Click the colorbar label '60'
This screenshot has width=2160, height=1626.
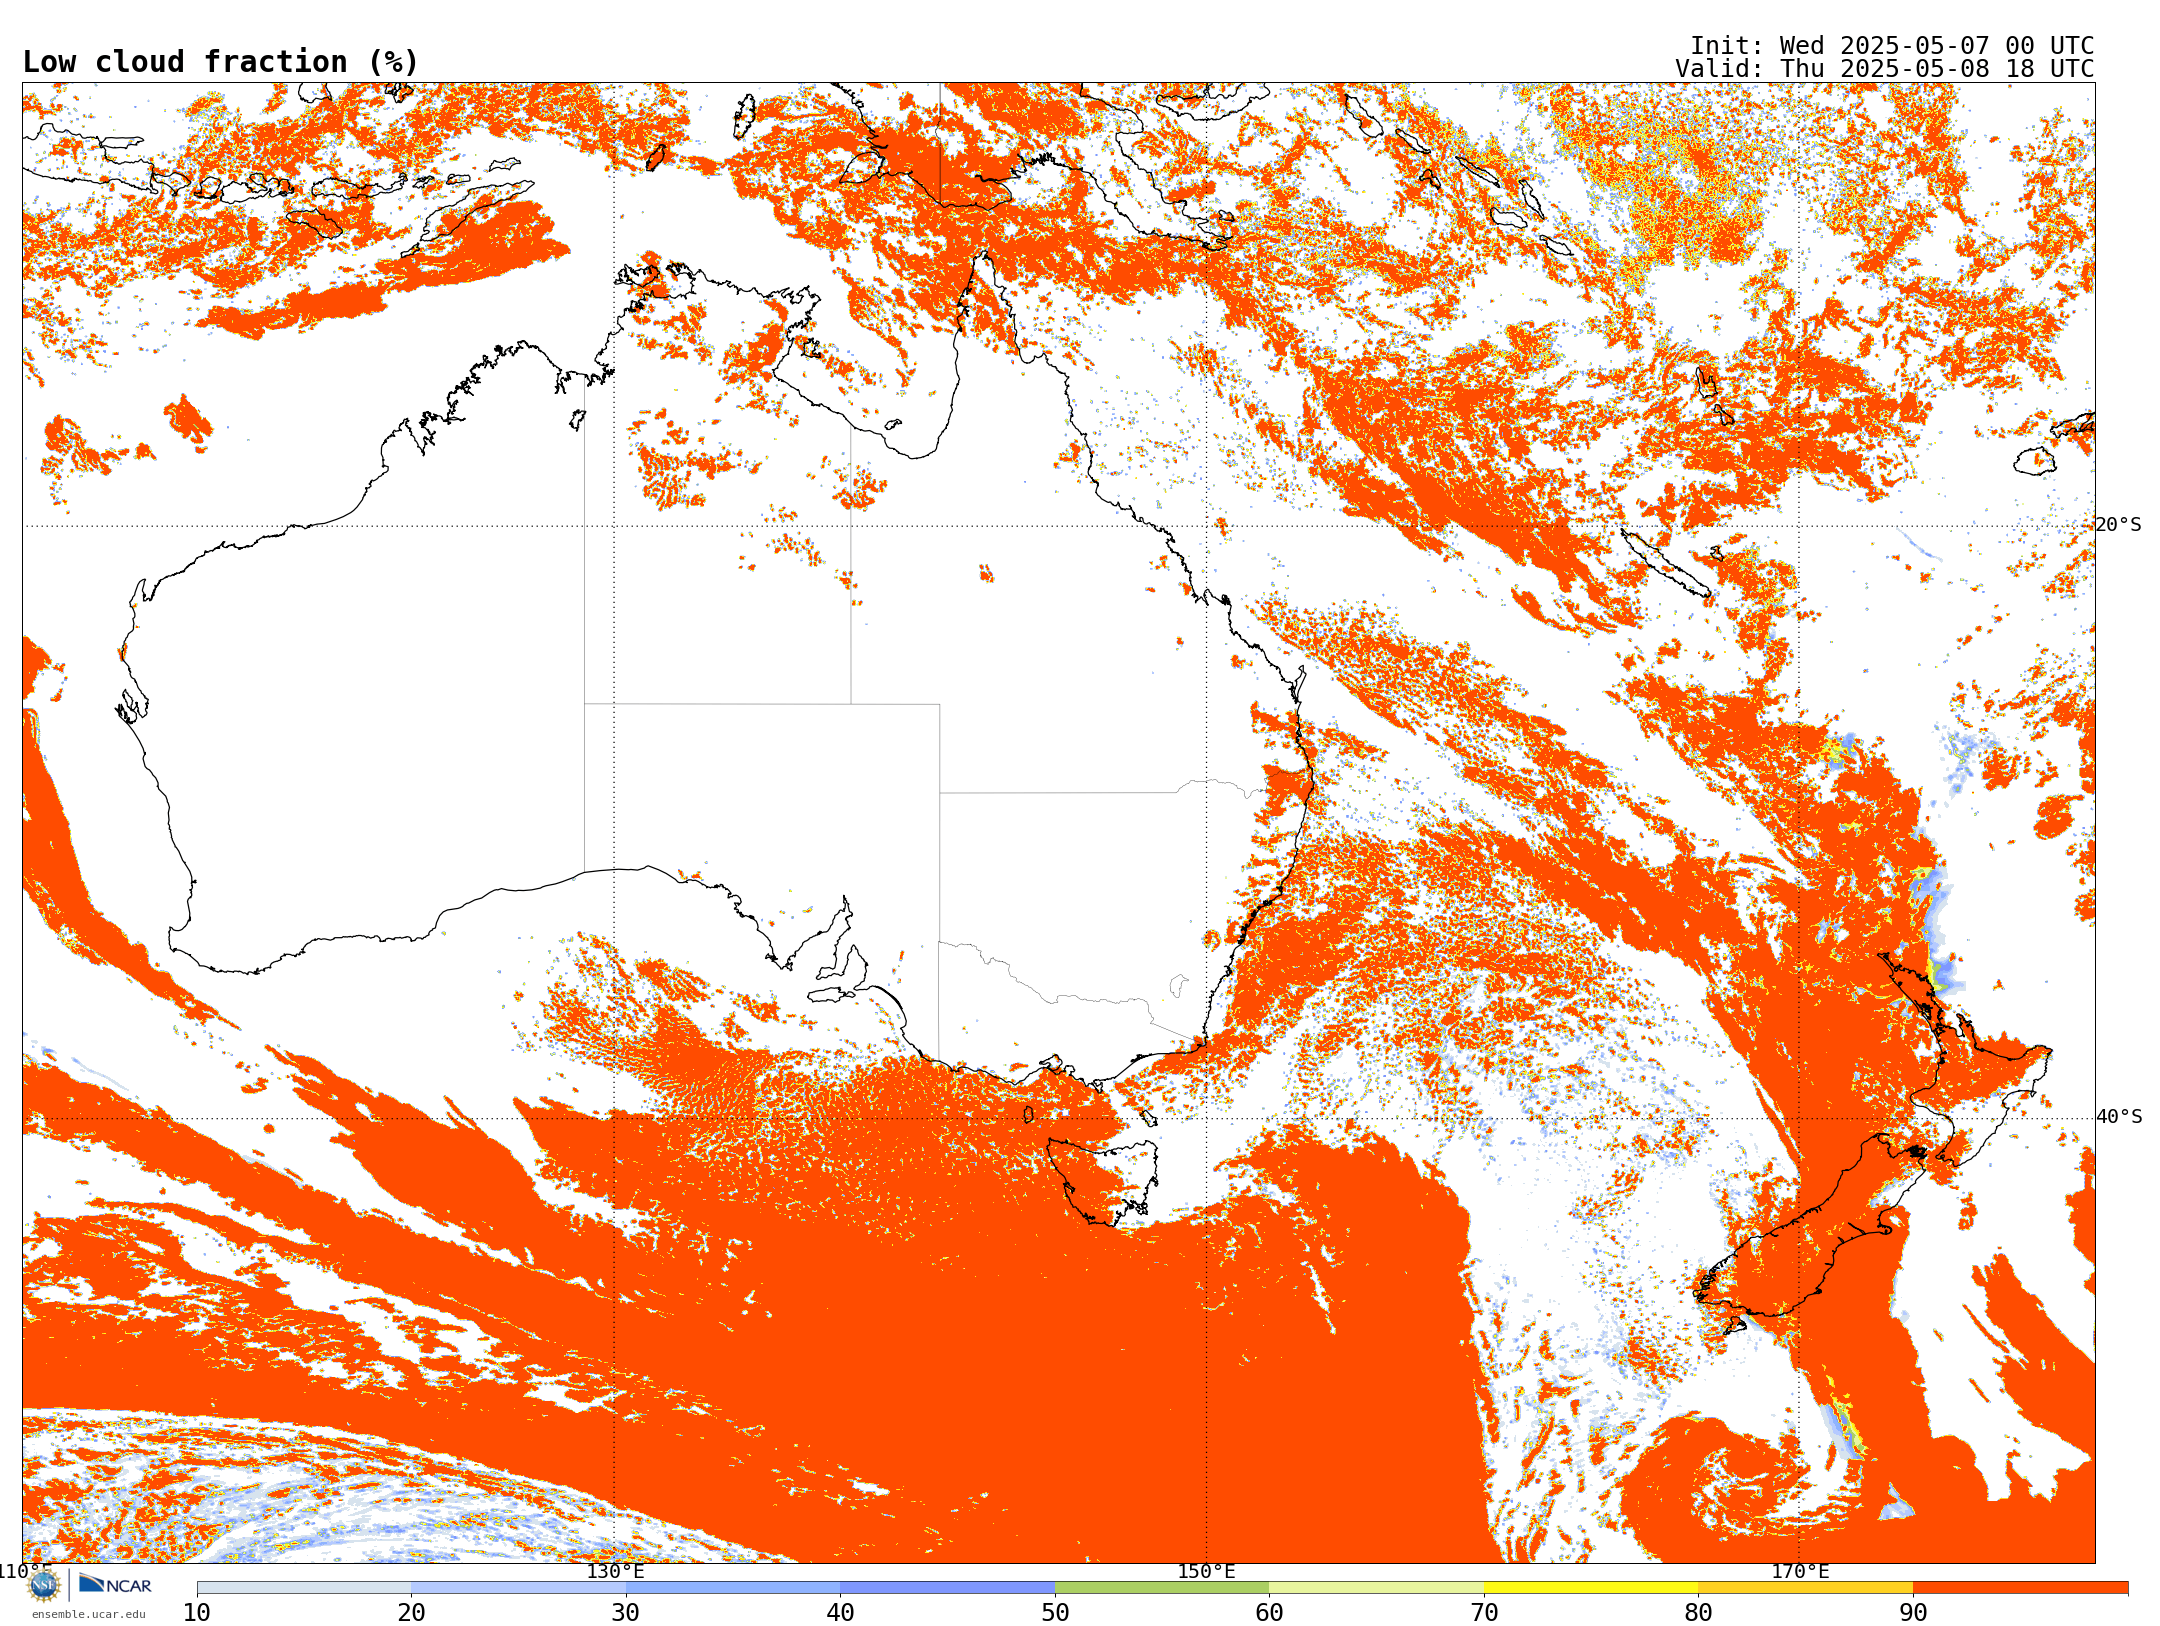click(x=1269, y=1613)
